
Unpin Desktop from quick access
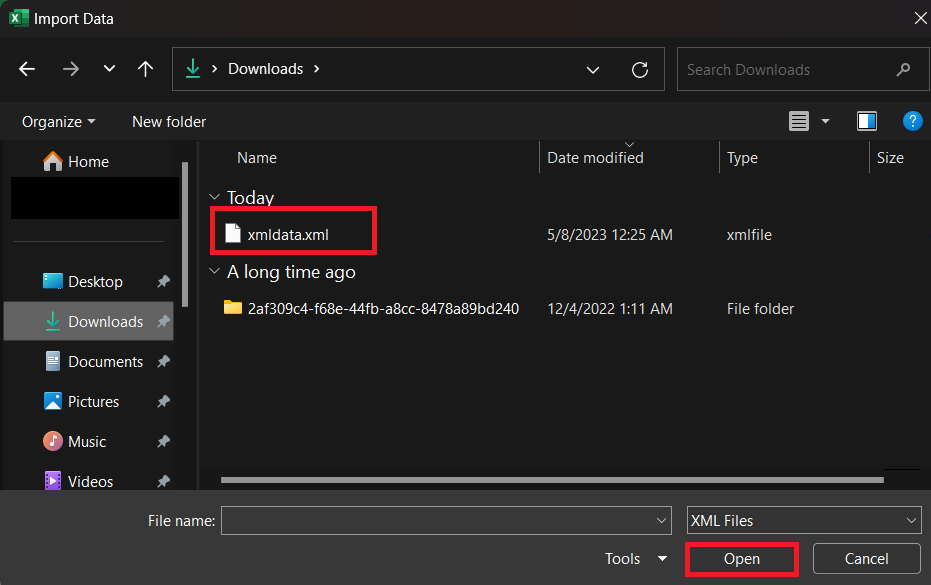[163, 282]
